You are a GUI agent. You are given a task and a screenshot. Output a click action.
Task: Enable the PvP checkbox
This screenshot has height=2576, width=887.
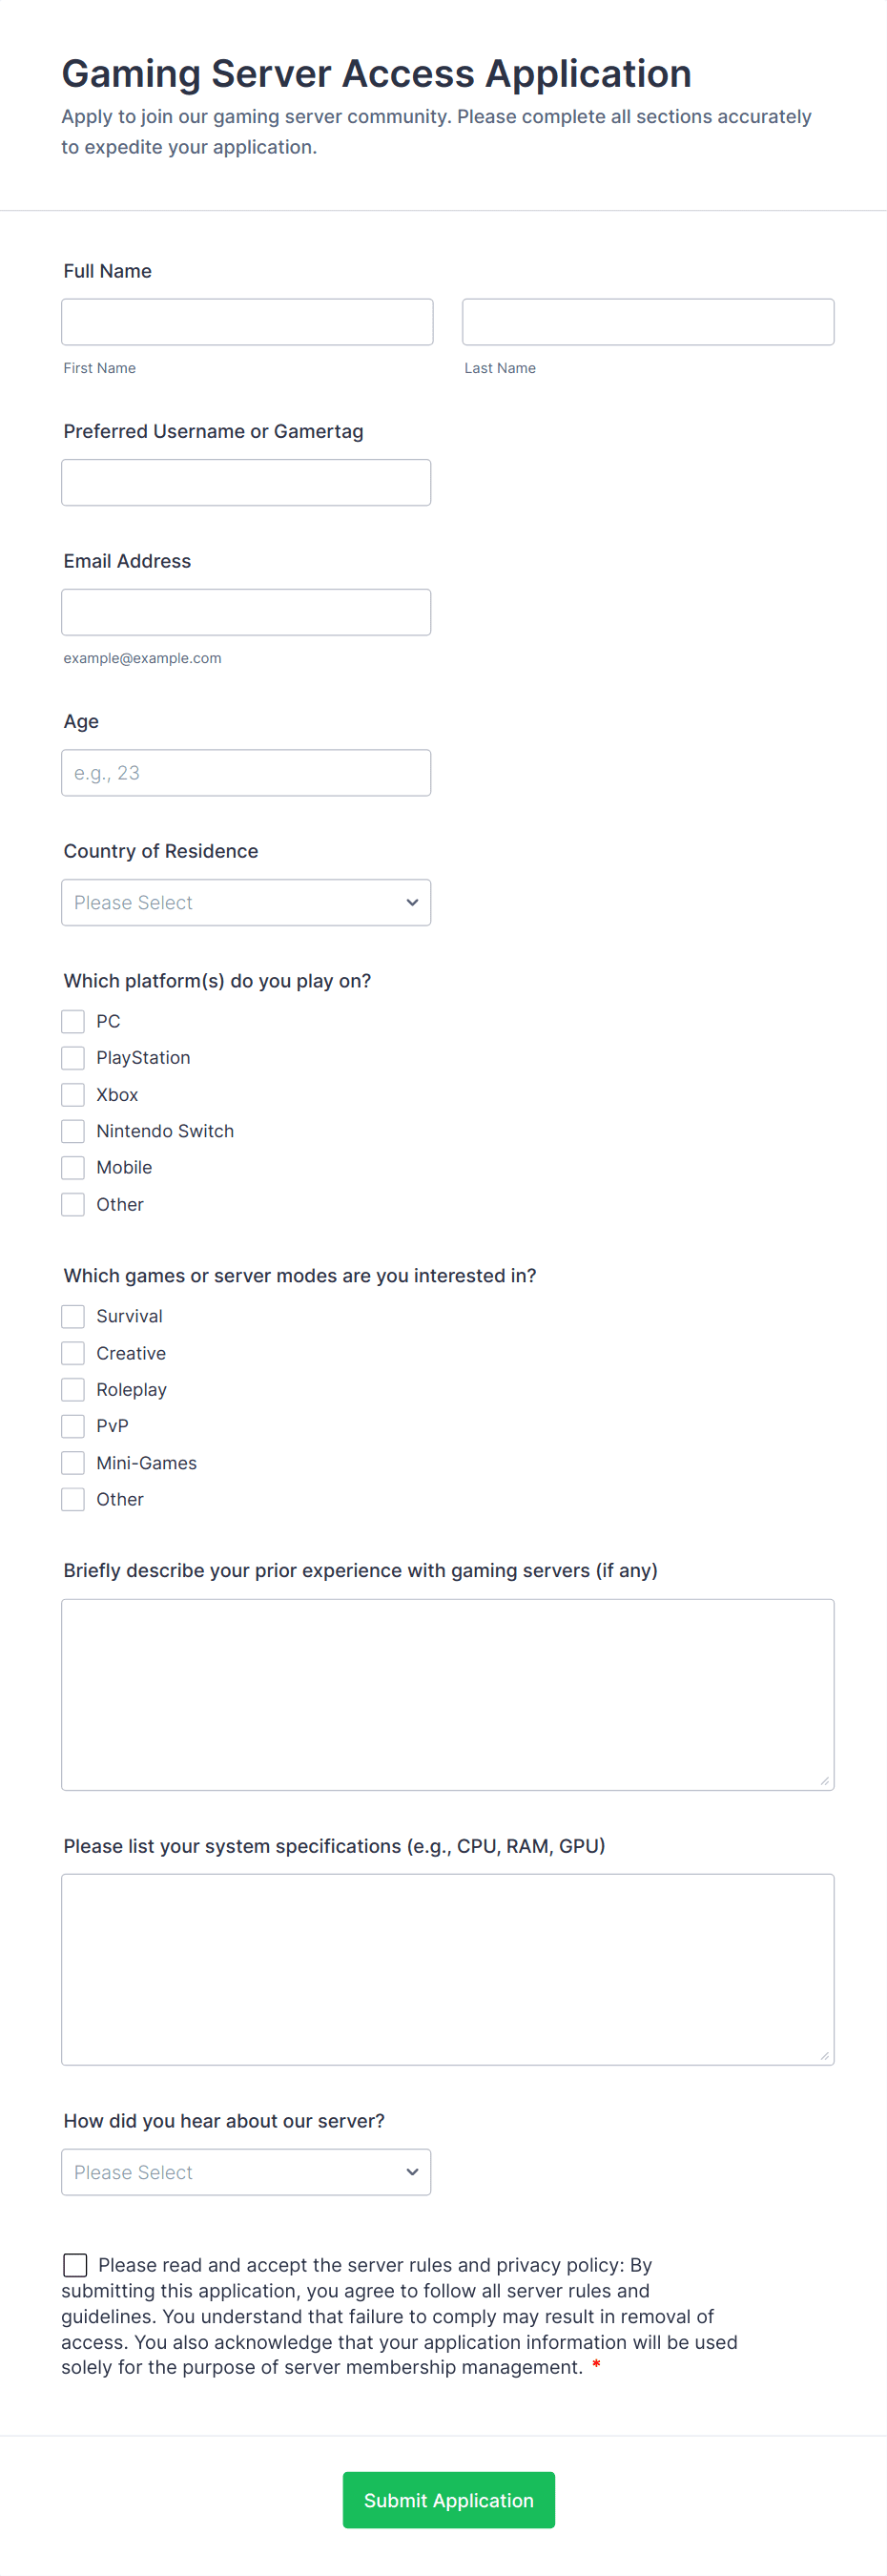point(73,1426)
